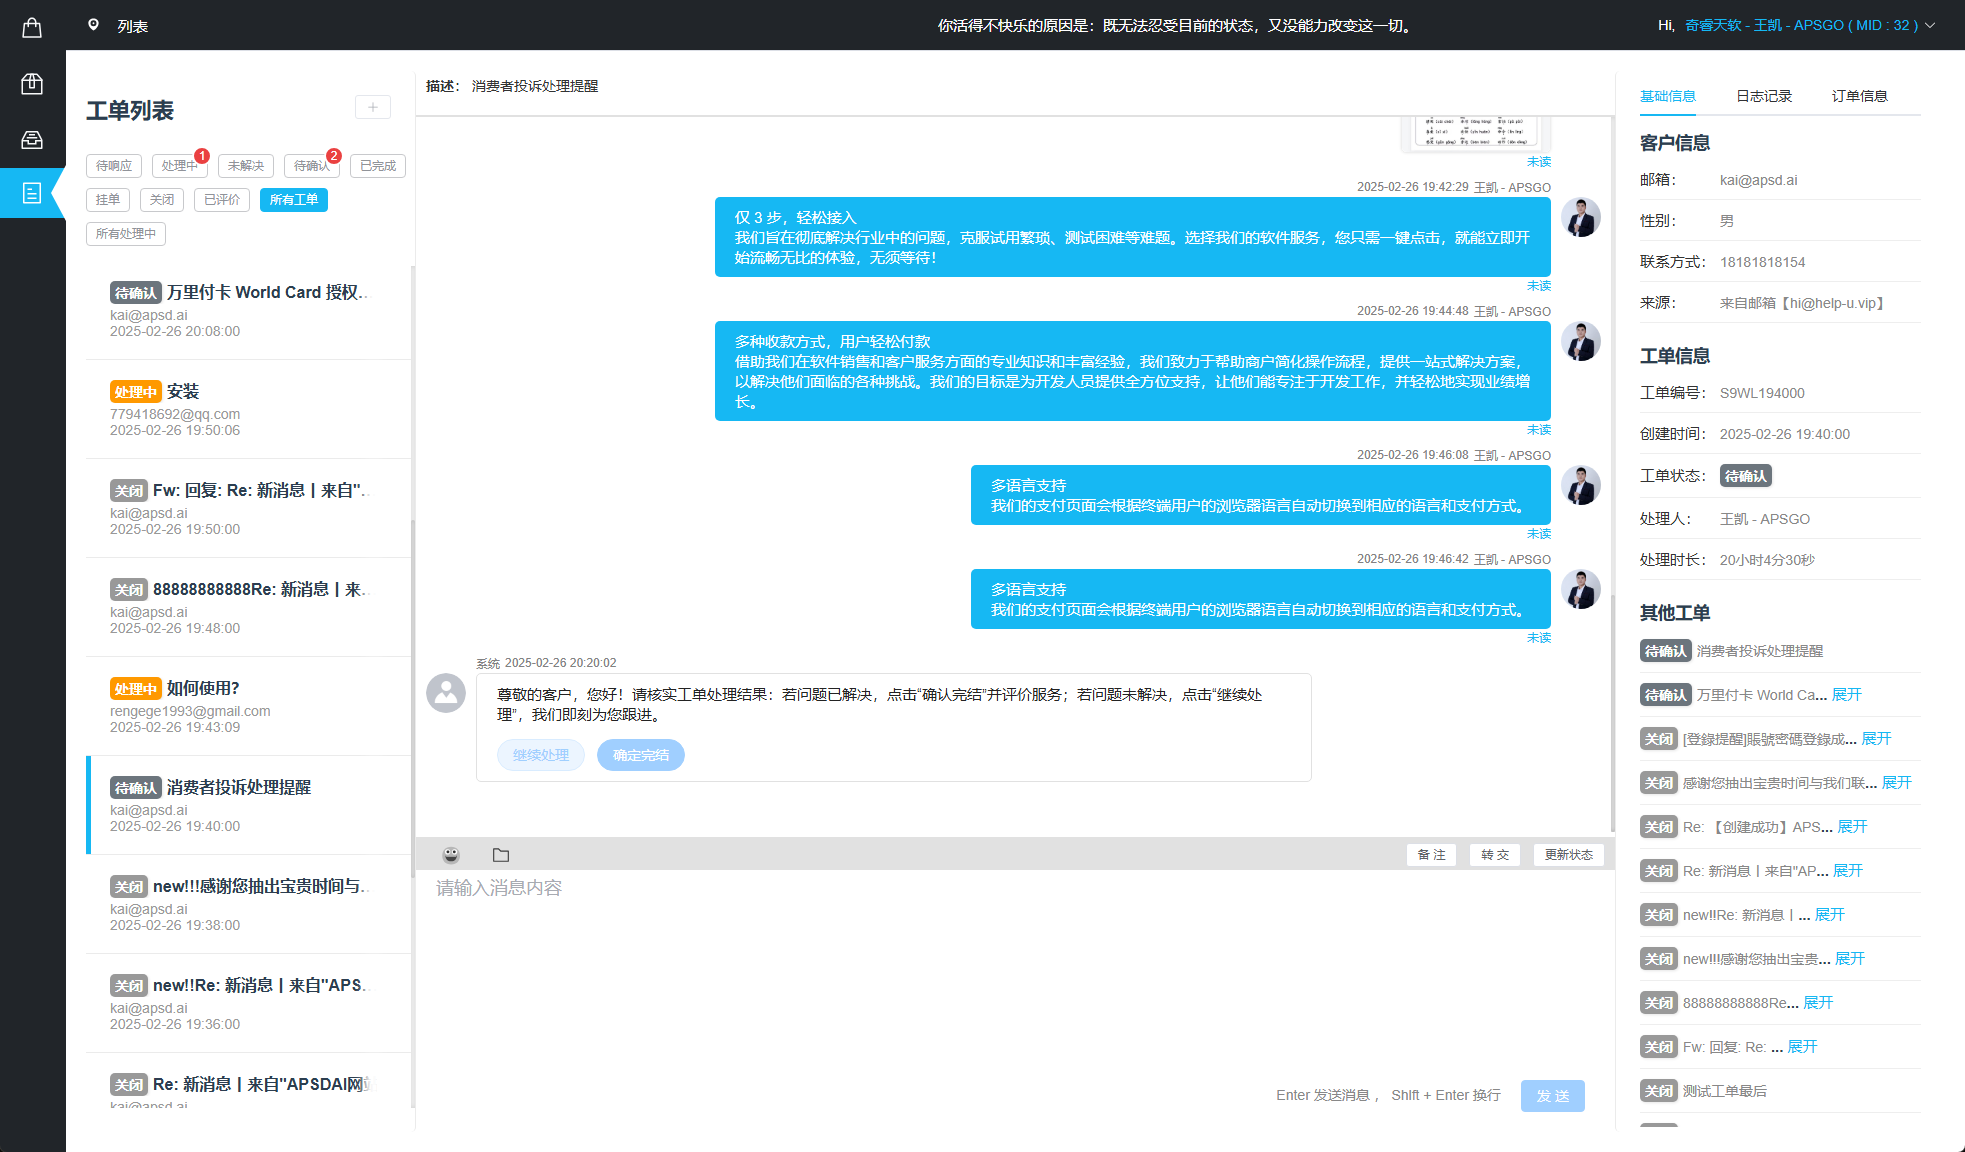Expand the Fw: 回复 ticket in 其他工单
1965x1152 pixels.
1801,1046
